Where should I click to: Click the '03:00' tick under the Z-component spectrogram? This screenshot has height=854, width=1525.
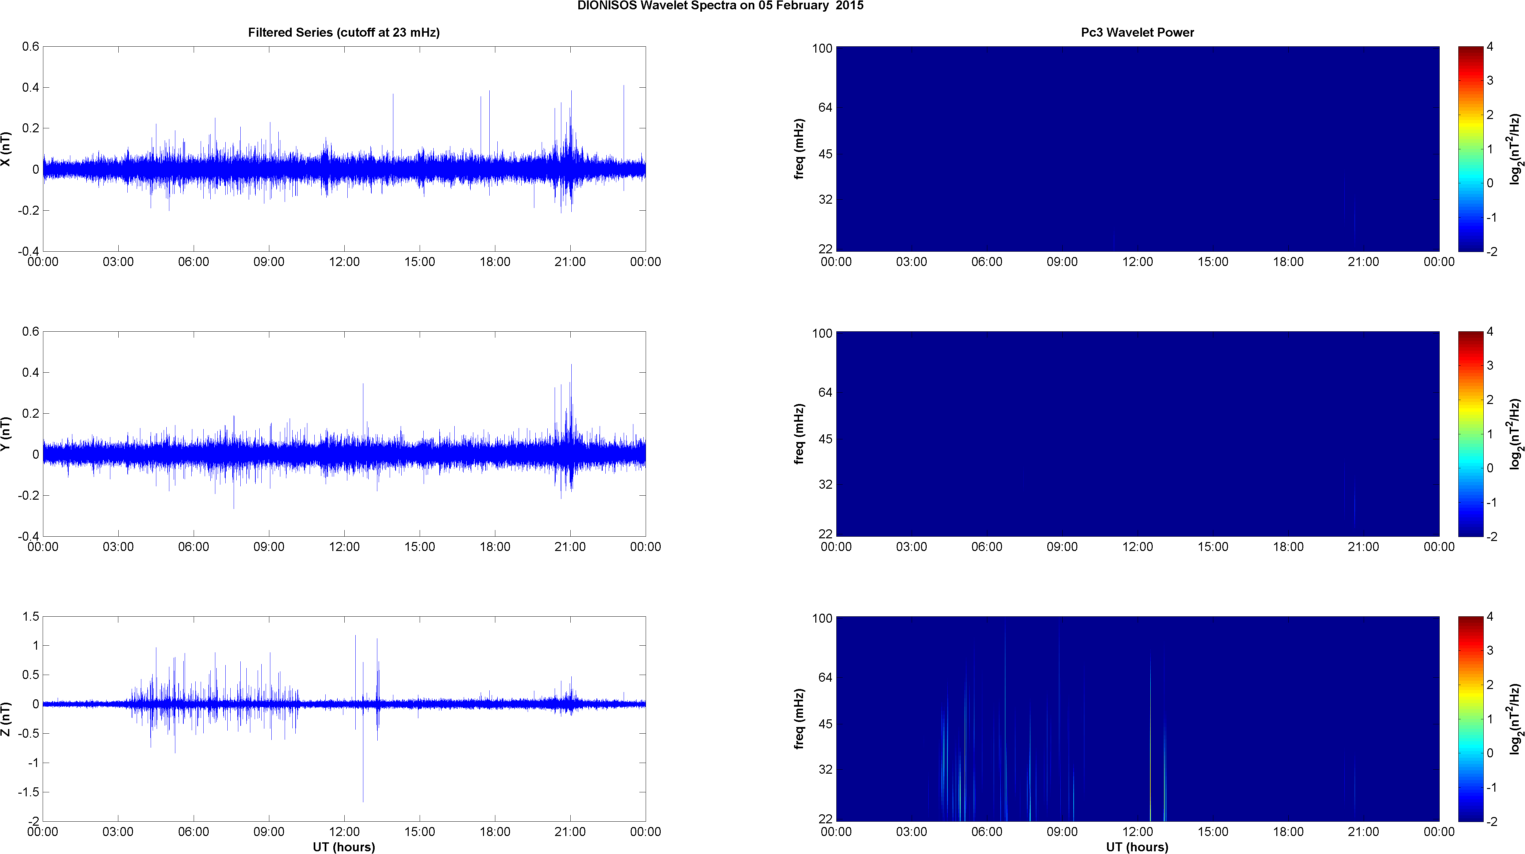coord(911,832)
